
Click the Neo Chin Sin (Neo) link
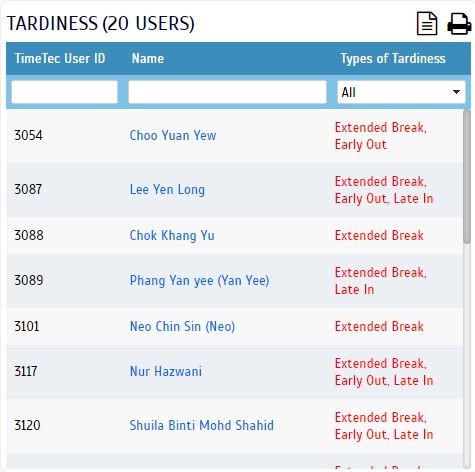pyautogui.click(x=182, y=326)
